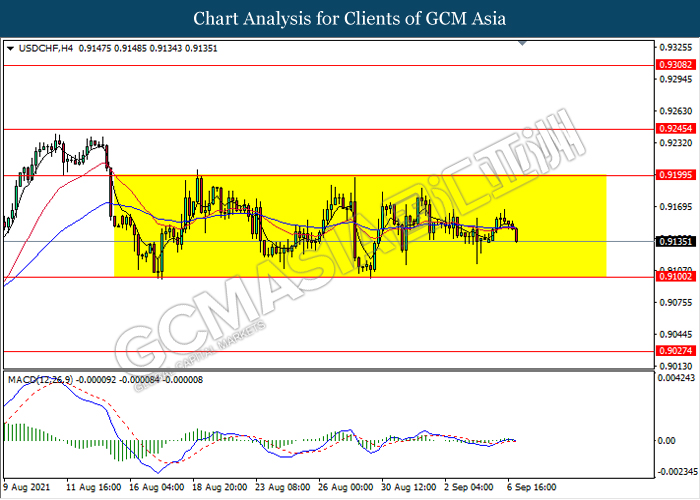Viewport: 700px width, 500px height.
Task: Click the 0.92630 price axis value
Action: (676, 111)
